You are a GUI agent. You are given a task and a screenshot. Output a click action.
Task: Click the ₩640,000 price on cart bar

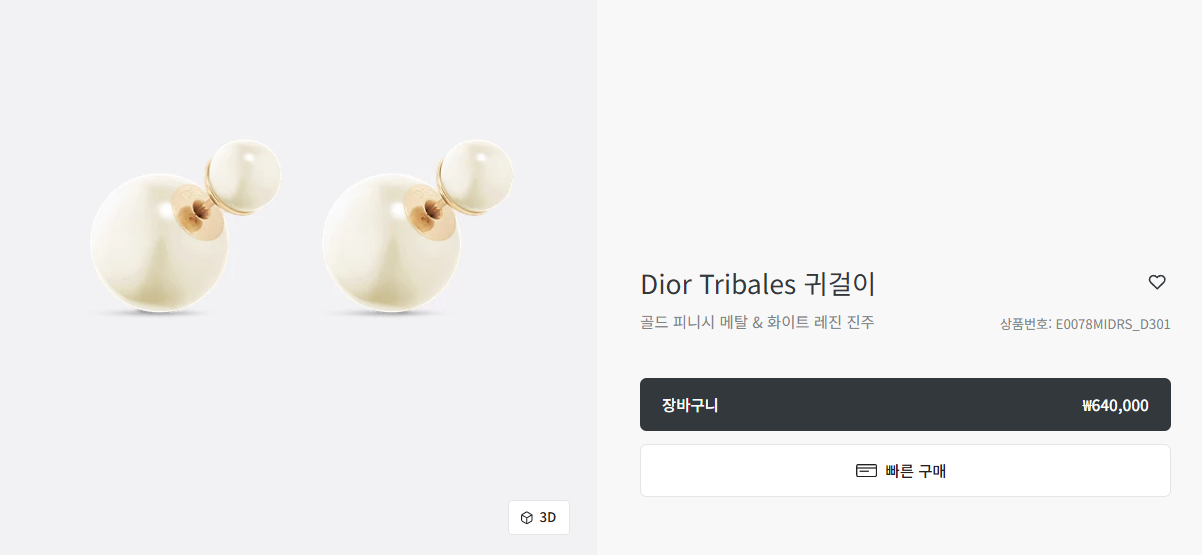1115,405
